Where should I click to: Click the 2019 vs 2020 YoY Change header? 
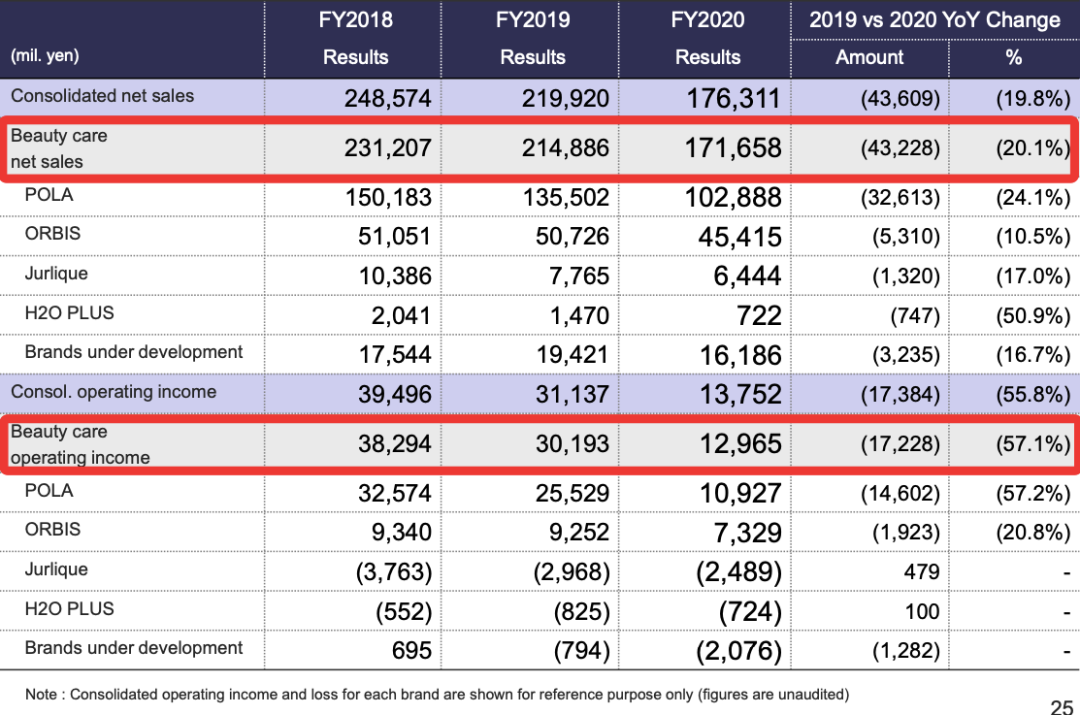tap(934, 20)
